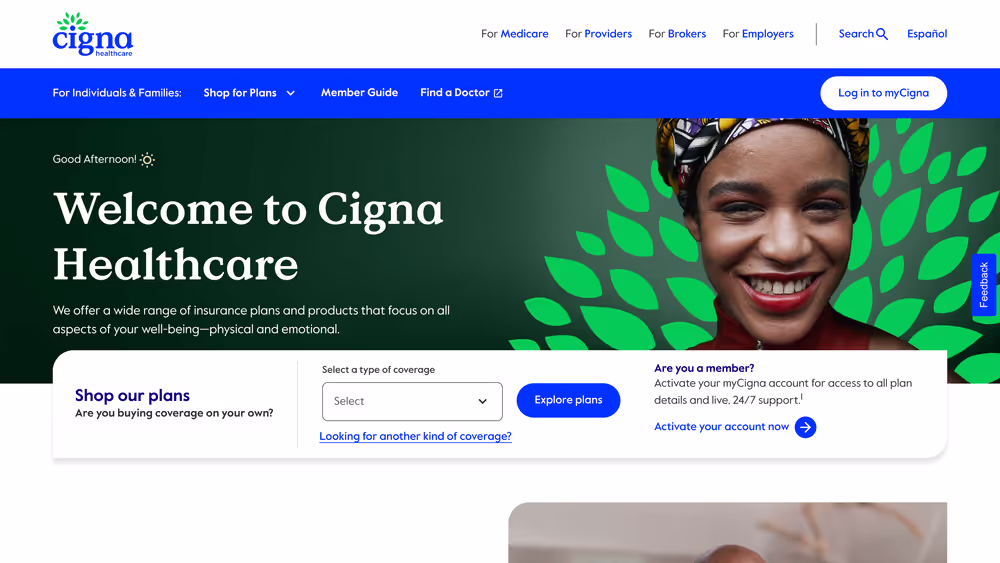Click the image thumbnail below the plans card
The width and height of the screenshot is (1000, 563).
[728, 532]
